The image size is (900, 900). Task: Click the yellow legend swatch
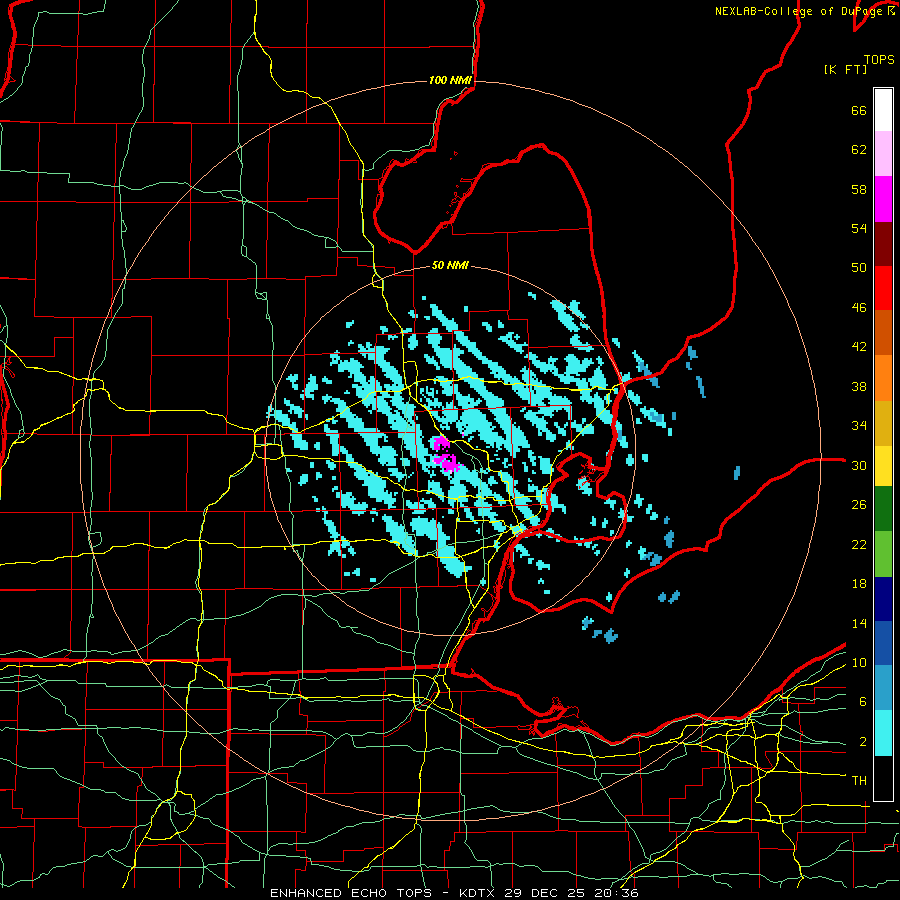tap(883, 466)
